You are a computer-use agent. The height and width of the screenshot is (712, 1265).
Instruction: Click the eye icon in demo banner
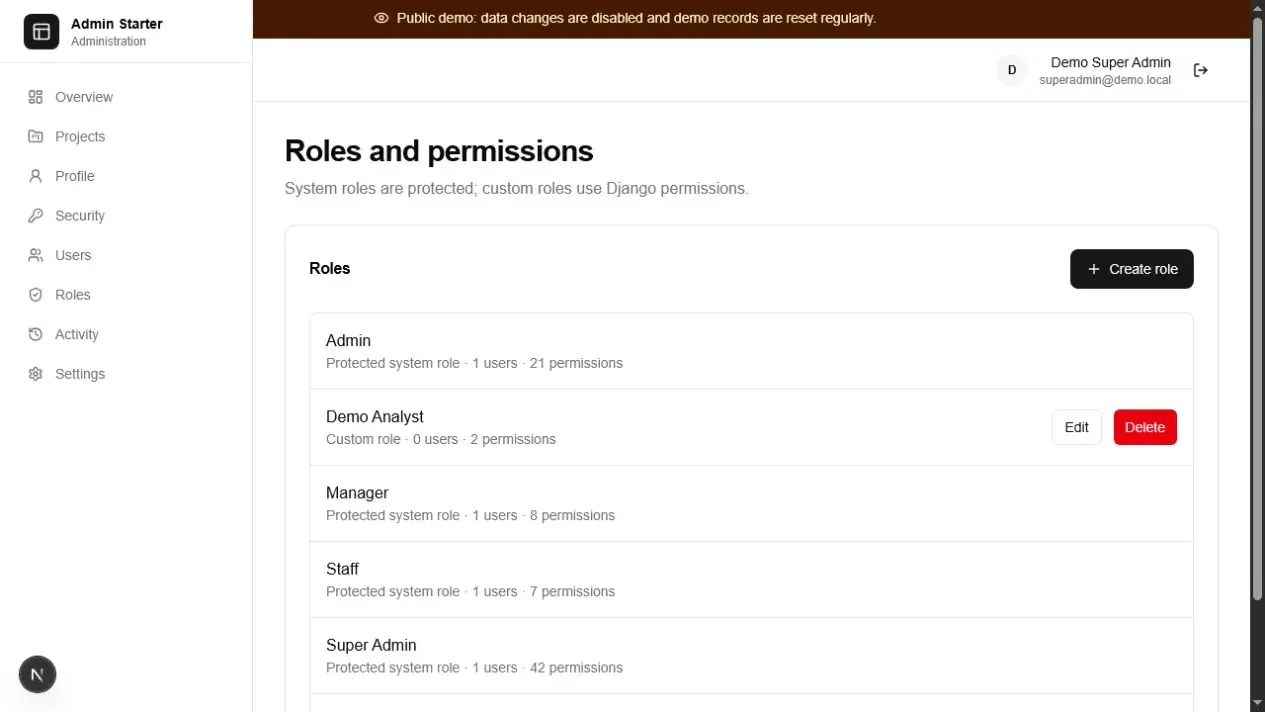pos(381,18)
